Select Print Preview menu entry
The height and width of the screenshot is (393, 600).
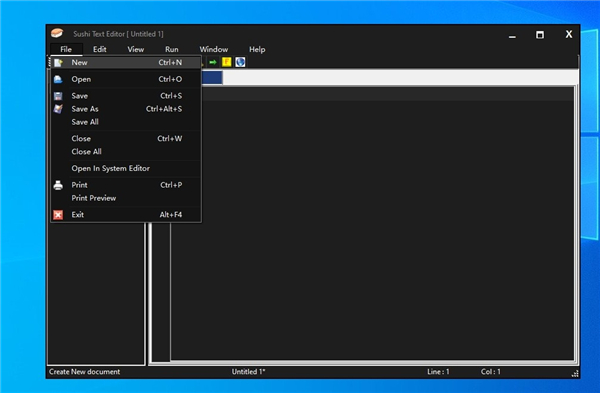[126, 198]
